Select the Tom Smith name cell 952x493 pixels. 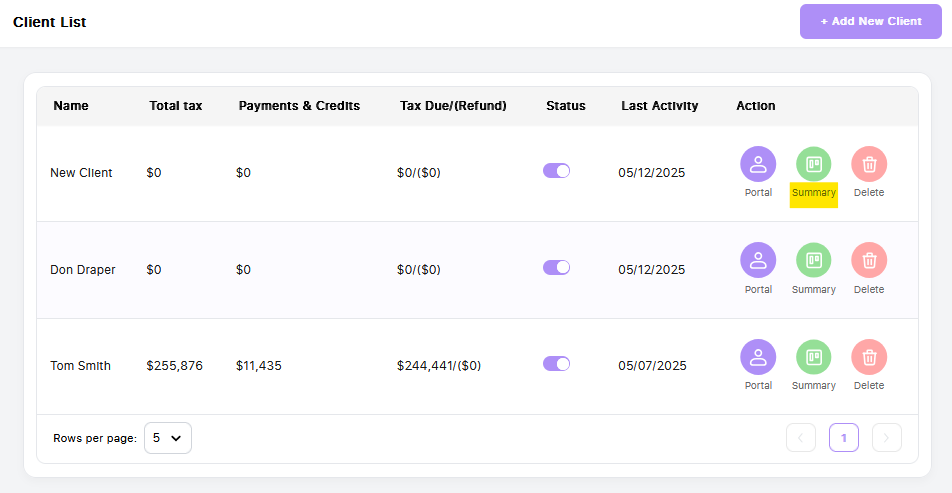[80, 366]
